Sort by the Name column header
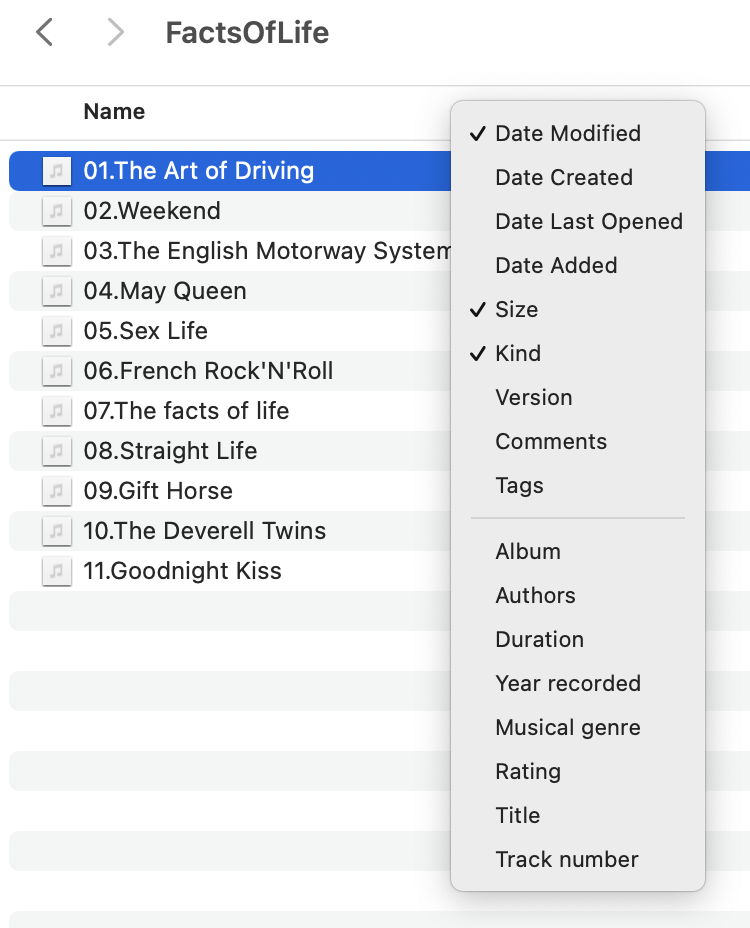This screenshot has width=750, height=928. (x=114, y=112)
